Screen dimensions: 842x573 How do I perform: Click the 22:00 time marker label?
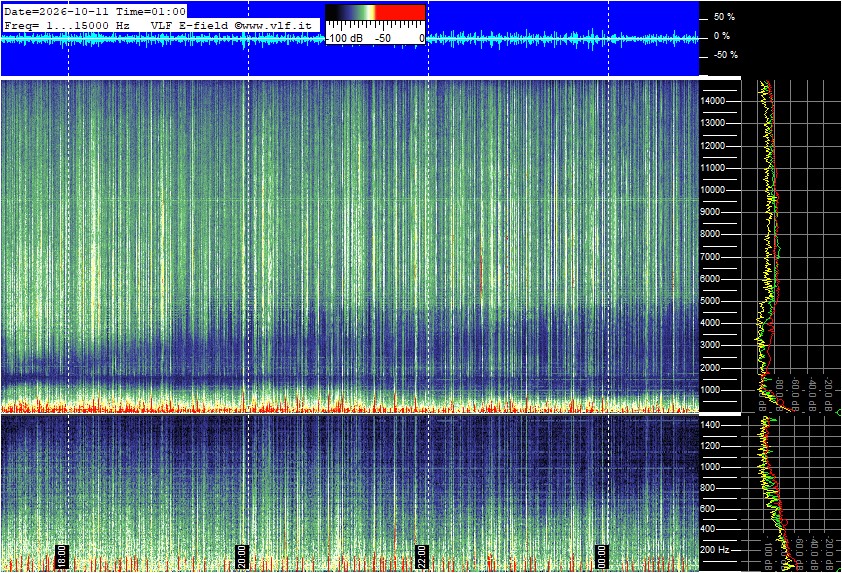coord(422,557)
